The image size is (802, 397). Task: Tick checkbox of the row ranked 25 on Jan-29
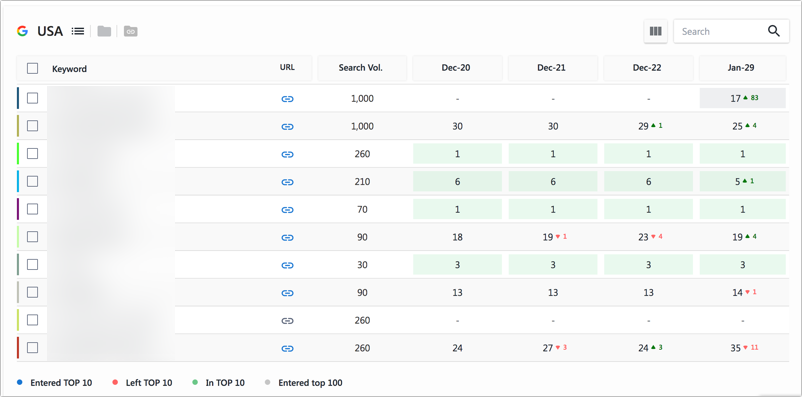[32, 126]
